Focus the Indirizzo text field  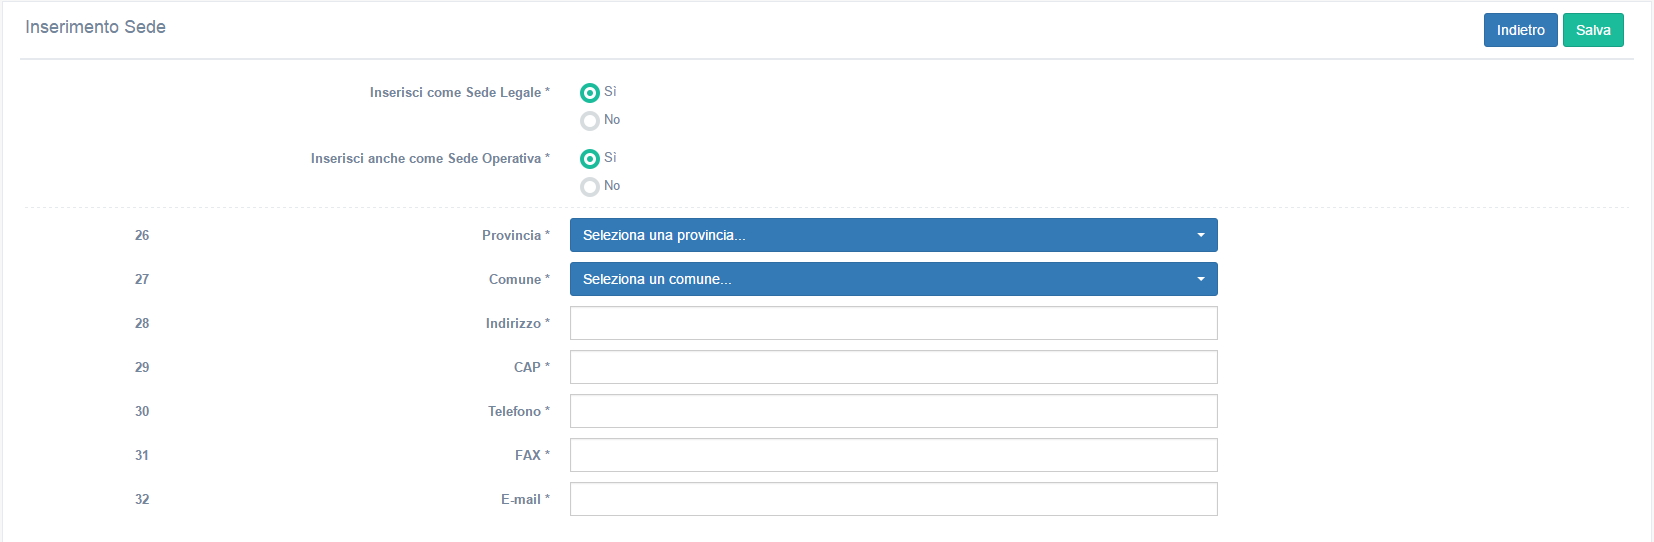coord(893,323)
